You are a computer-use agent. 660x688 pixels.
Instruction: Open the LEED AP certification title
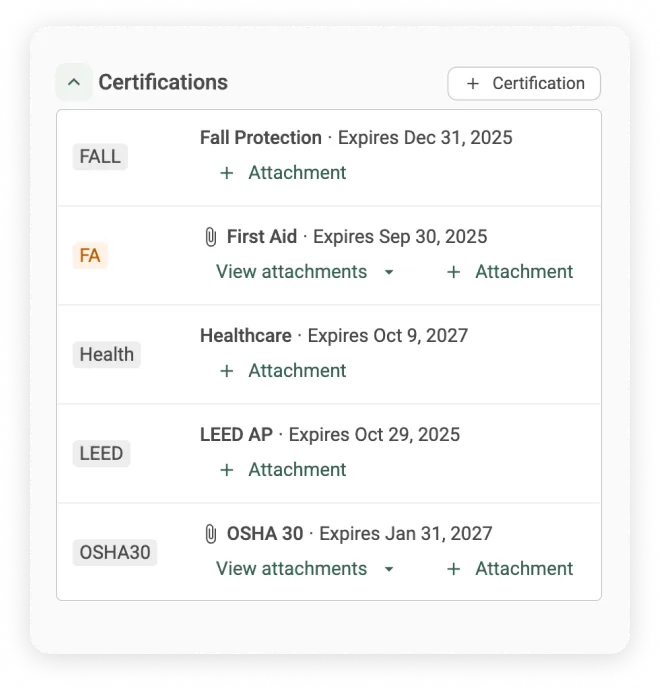pos(236,435)
